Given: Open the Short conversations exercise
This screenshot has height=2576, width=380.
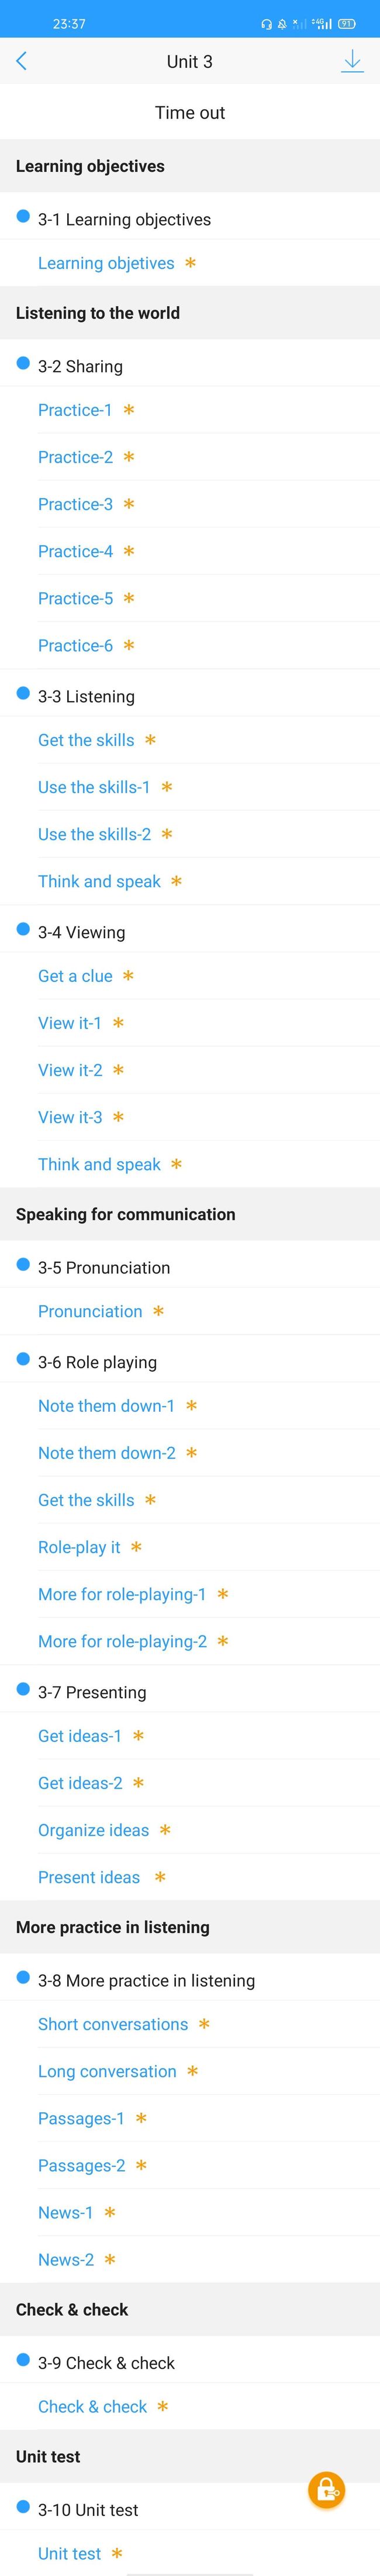Looking at the screenshot, I should coord(113,2024).
